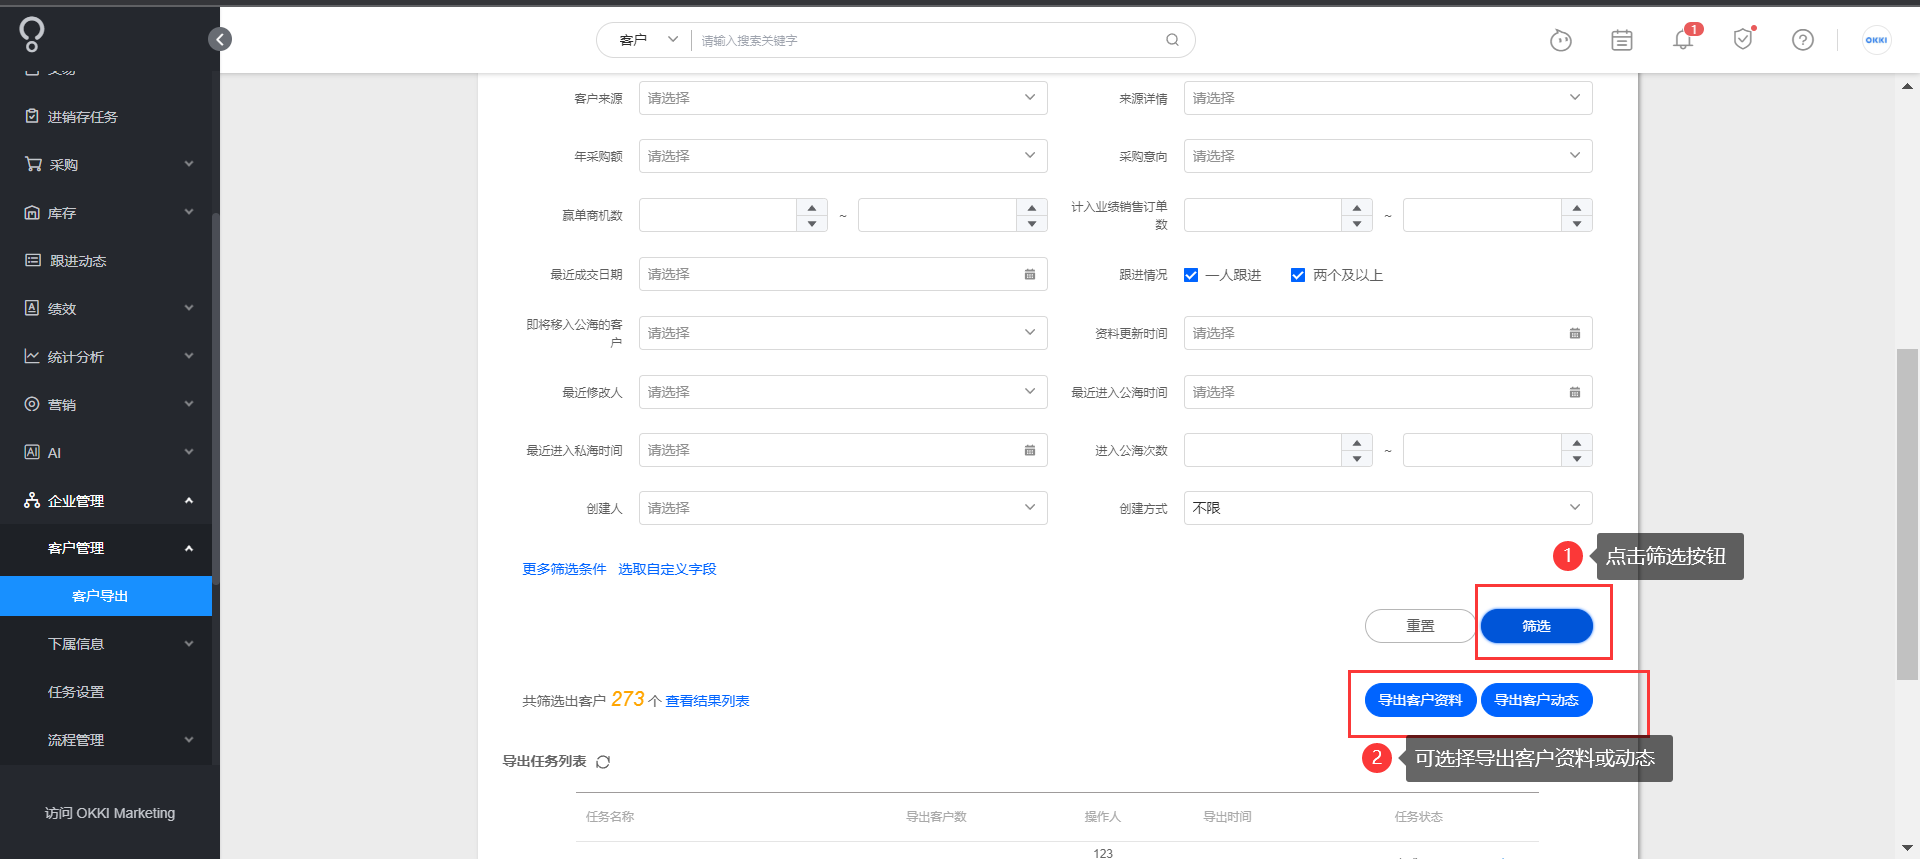Open the 客户来源 dropdown

[x=843, y=98]
